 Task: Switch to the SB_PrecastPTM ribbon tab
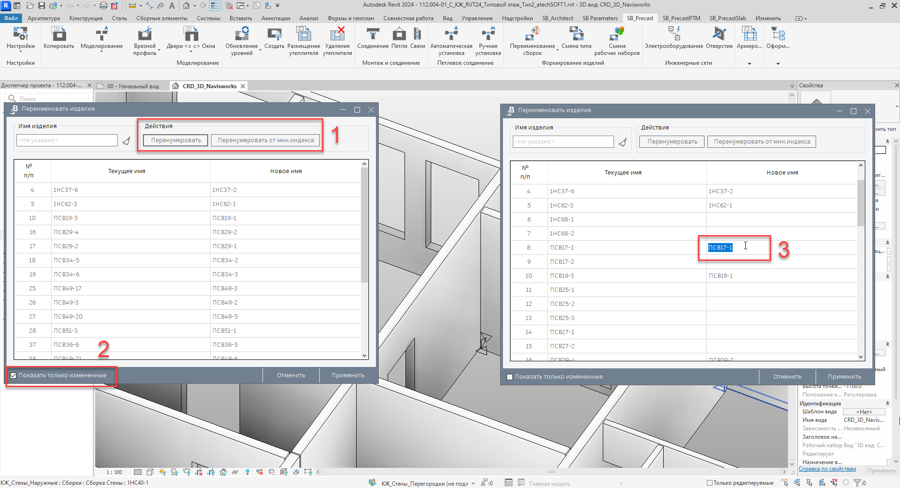coord(681,18)
